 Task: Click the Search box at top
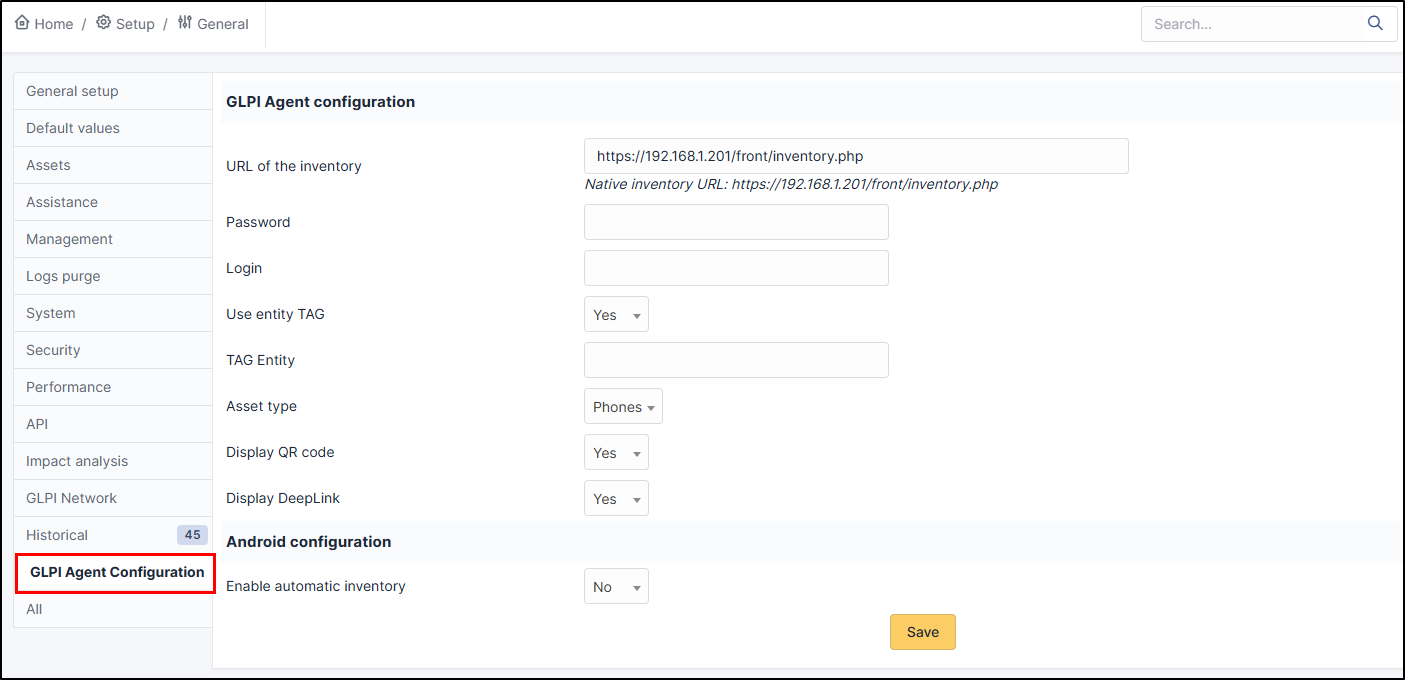pos(1255,24)
